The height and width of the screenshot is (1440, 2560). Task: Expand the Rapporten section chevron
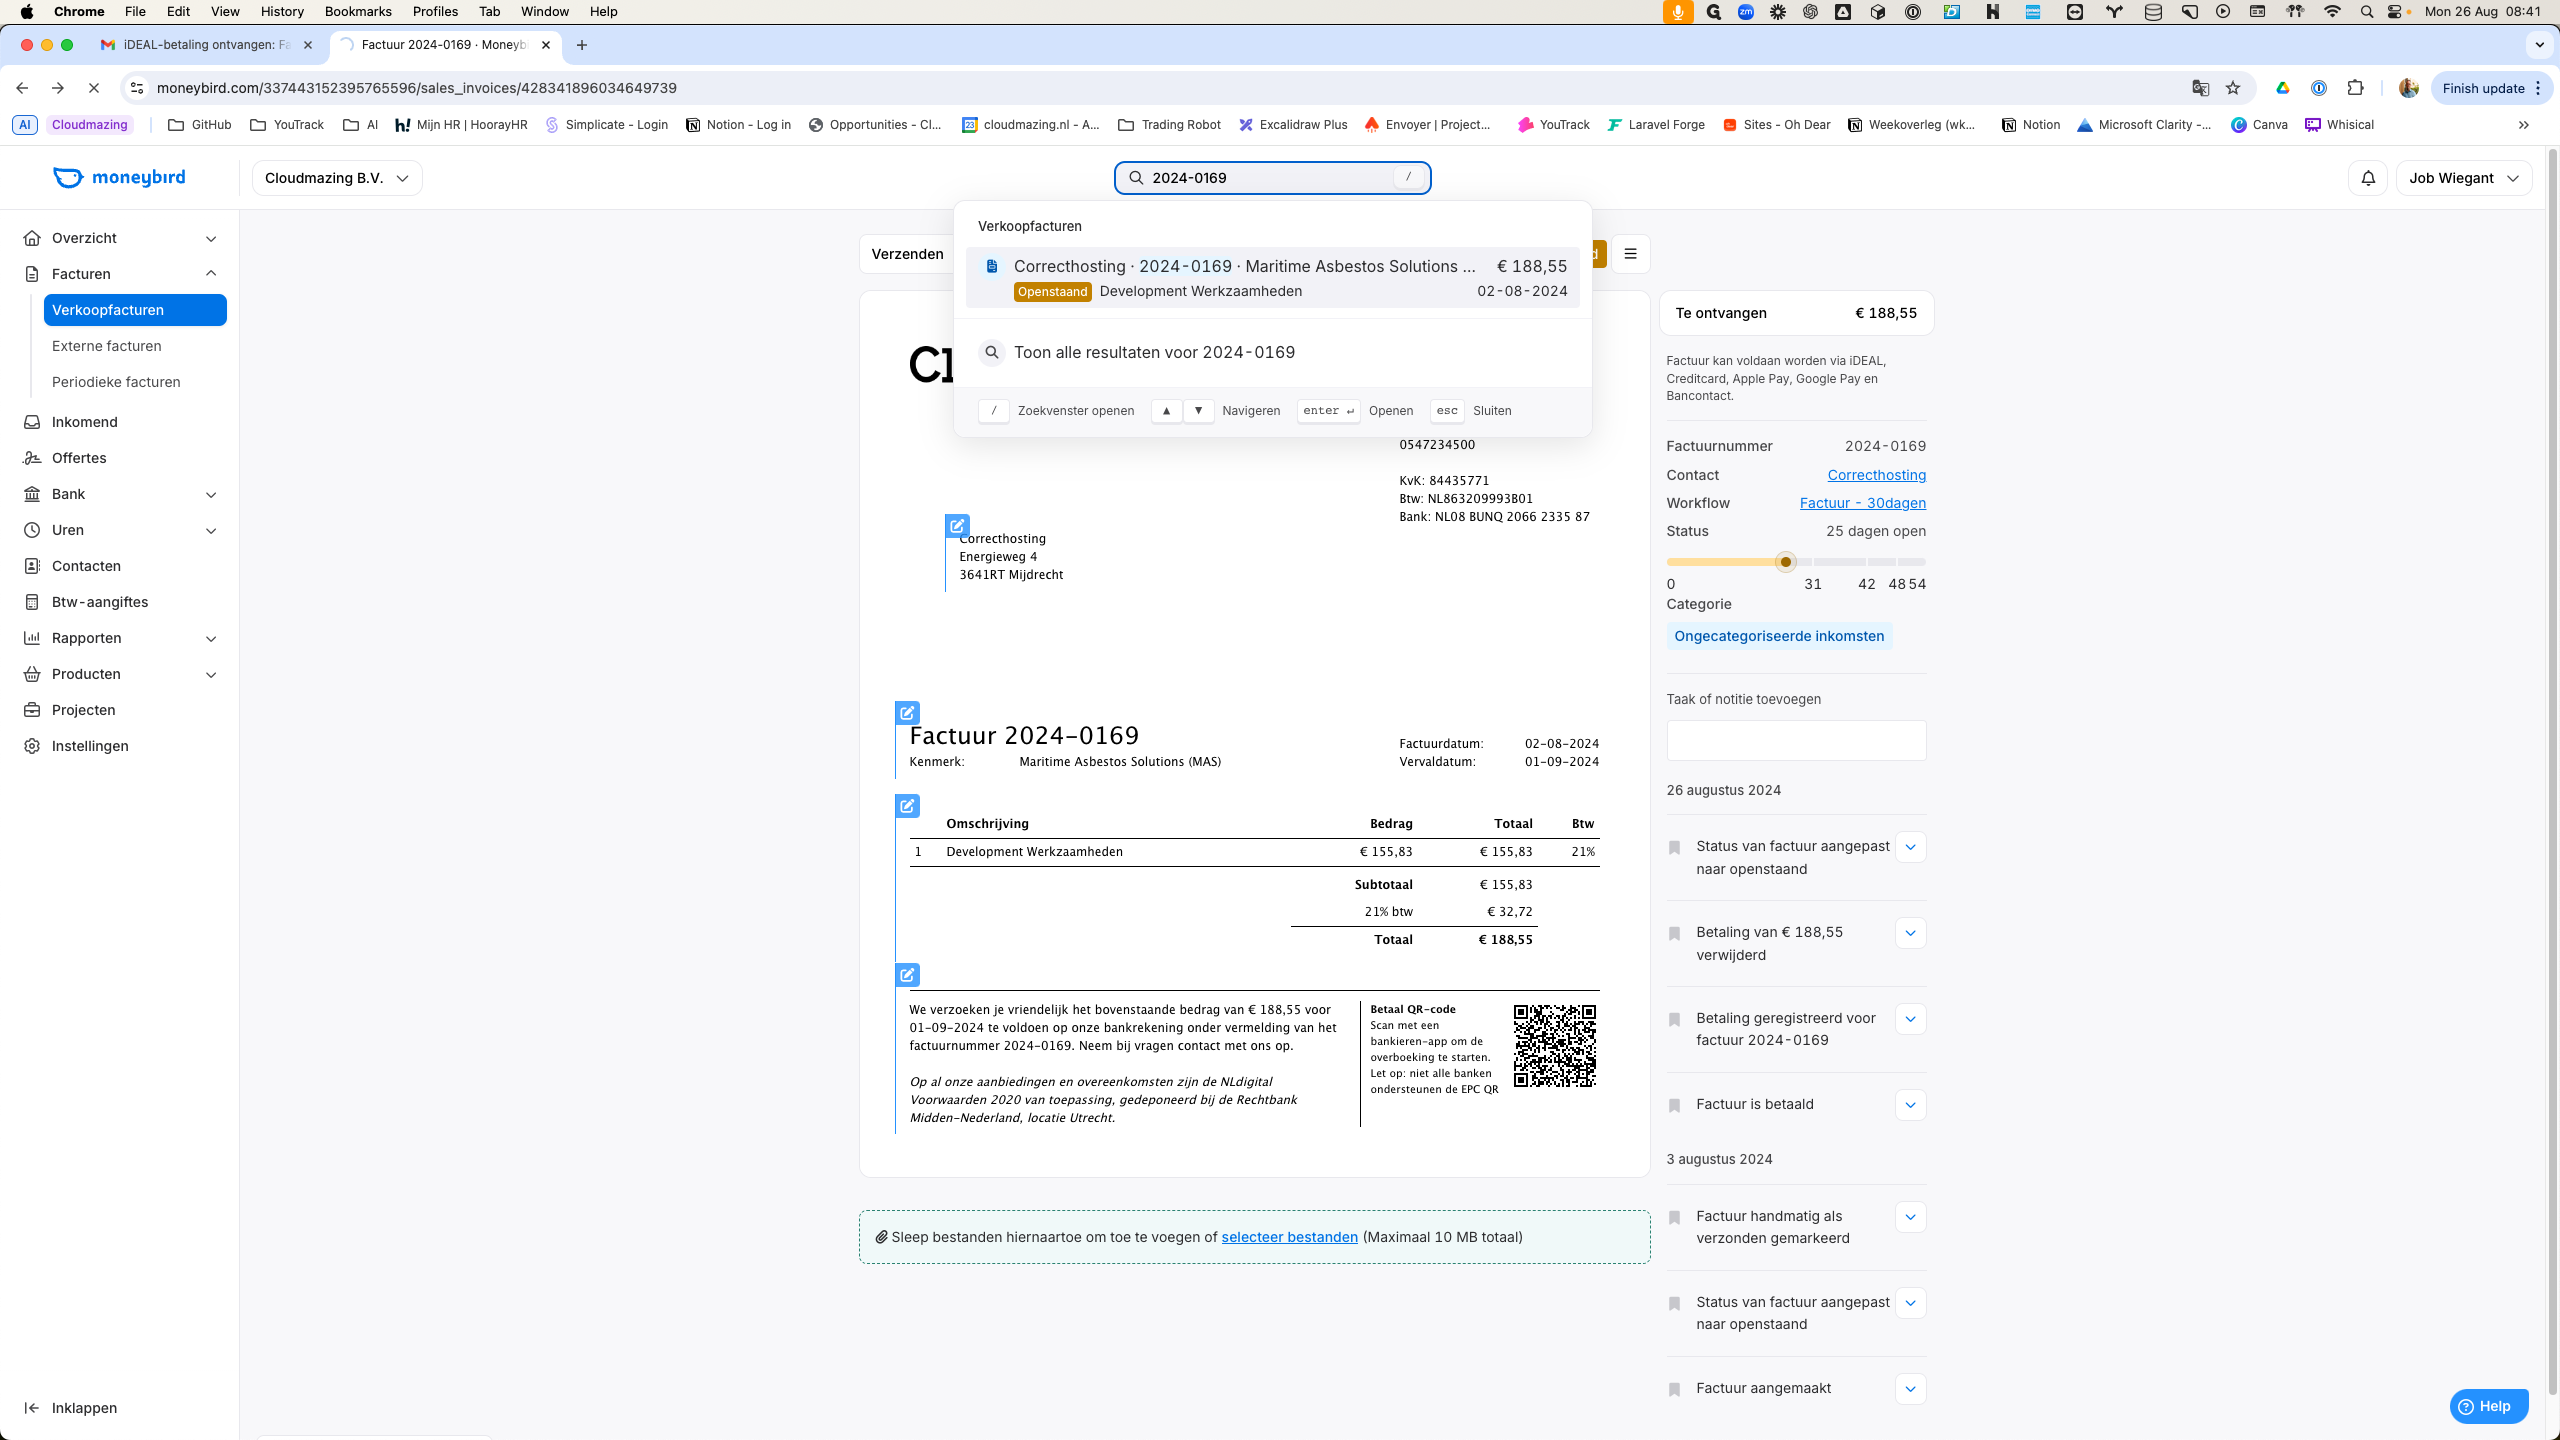[211, 638]
